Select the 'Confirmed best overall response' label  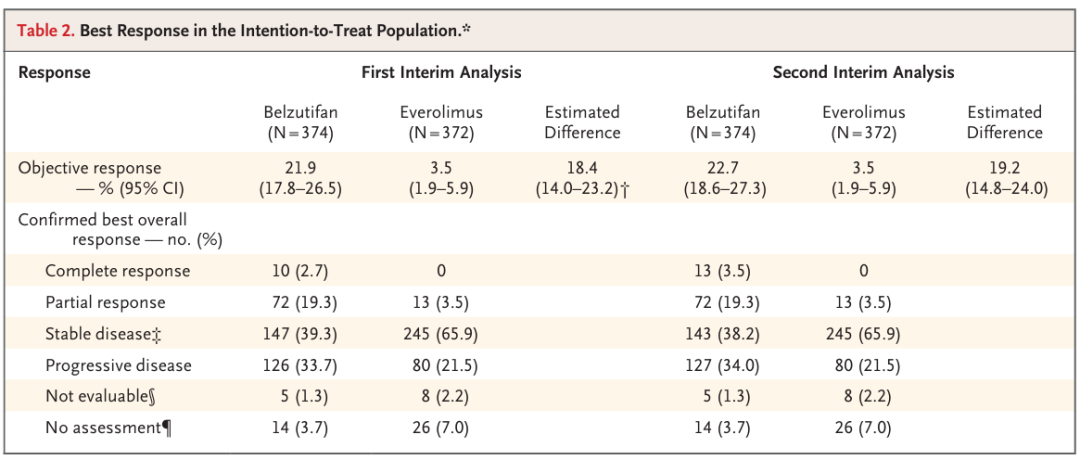pyautogui.click(x=102, y=219)
